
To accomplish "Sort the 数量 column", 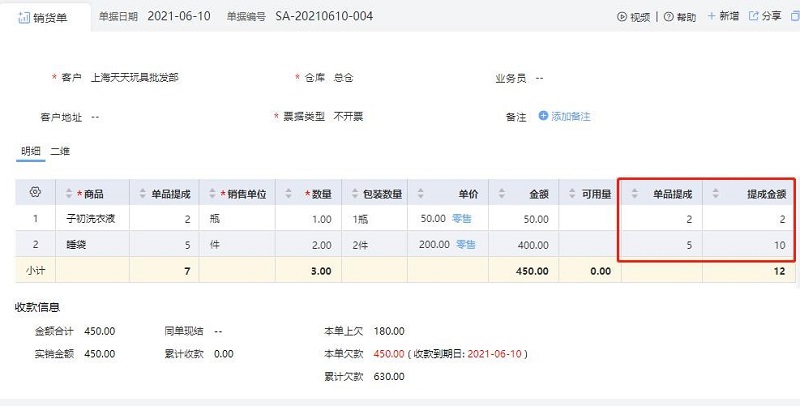I will coord(291,193).
